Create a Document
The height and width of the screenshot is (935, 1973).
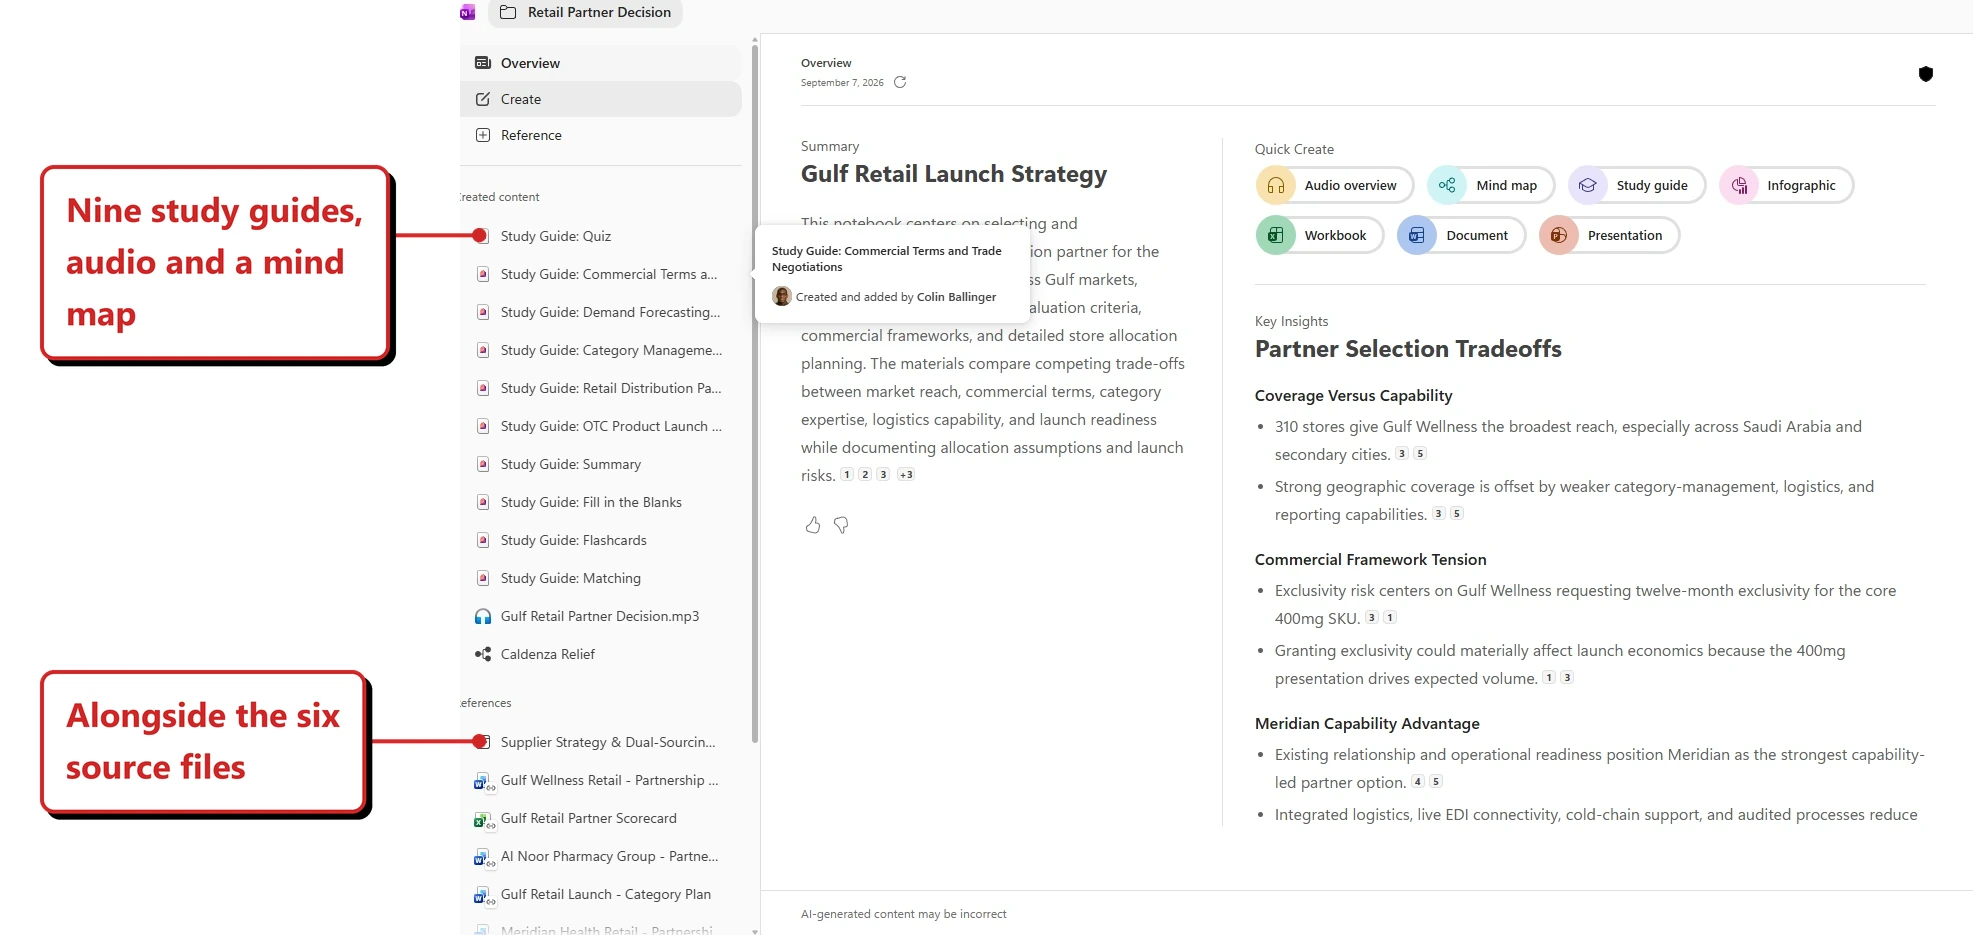click(x=1461, y=235)
